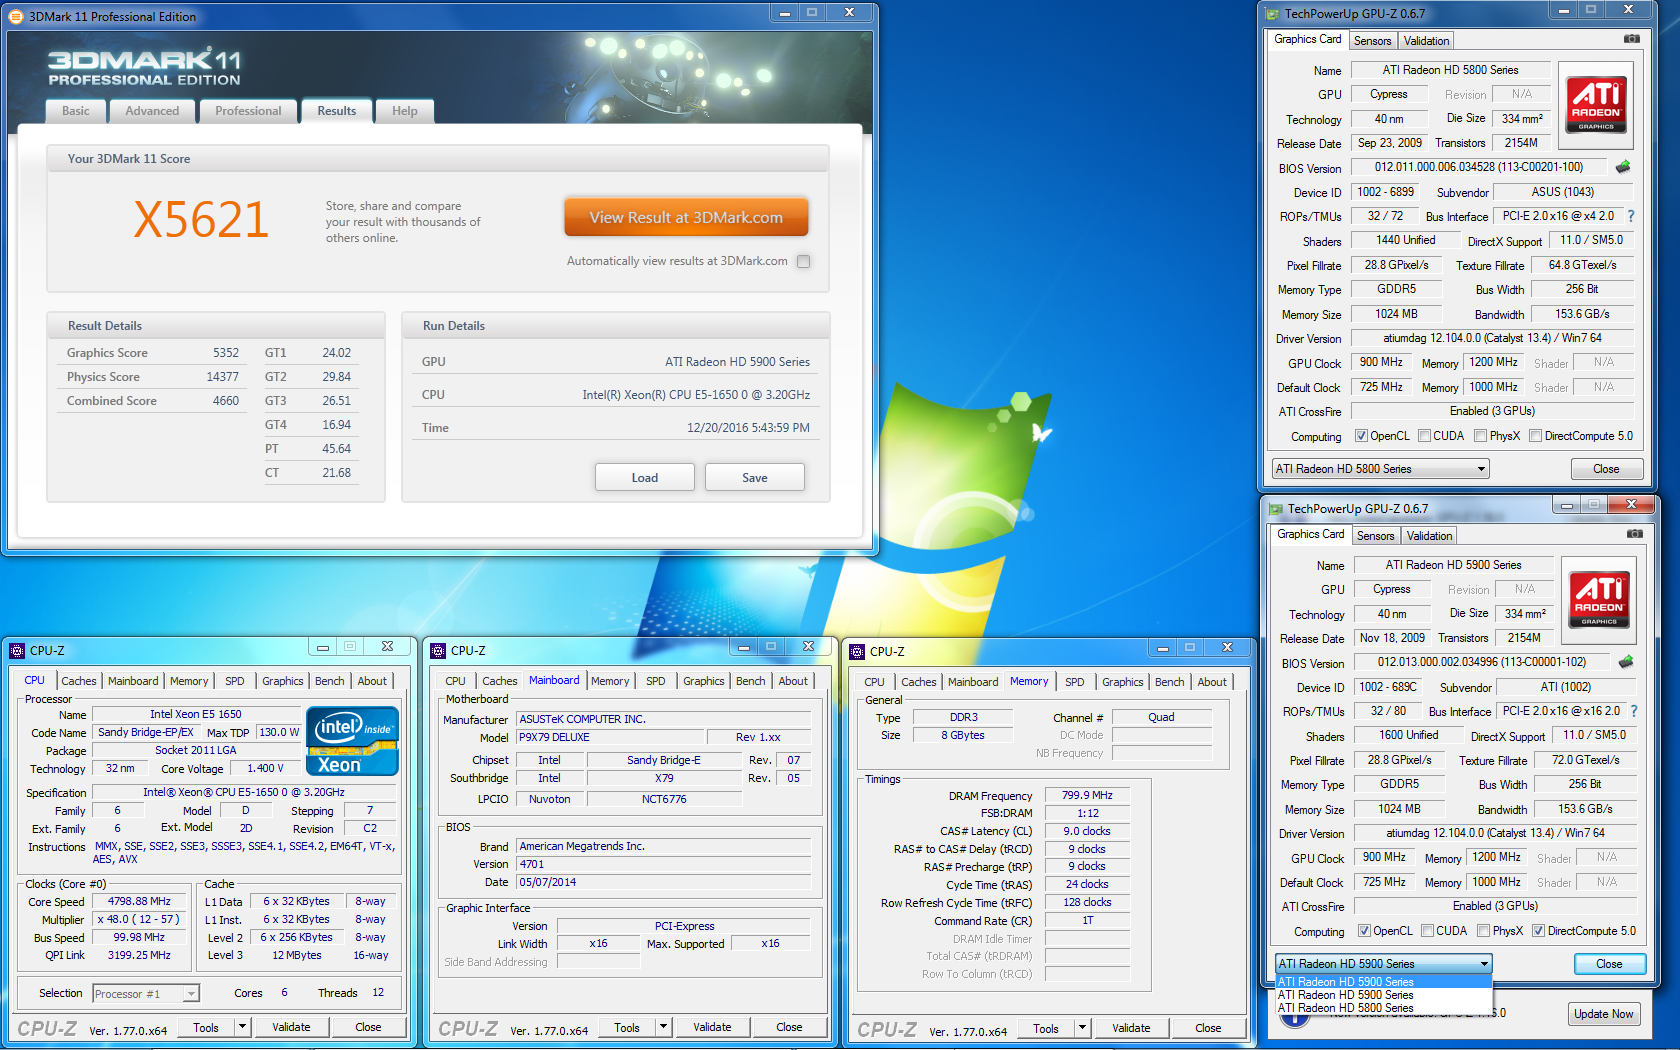Click the screenshot camera icon in HD 5800 GPU-Z window
This screenshot has width=1680, height=1050.
tap(1631, 39)
